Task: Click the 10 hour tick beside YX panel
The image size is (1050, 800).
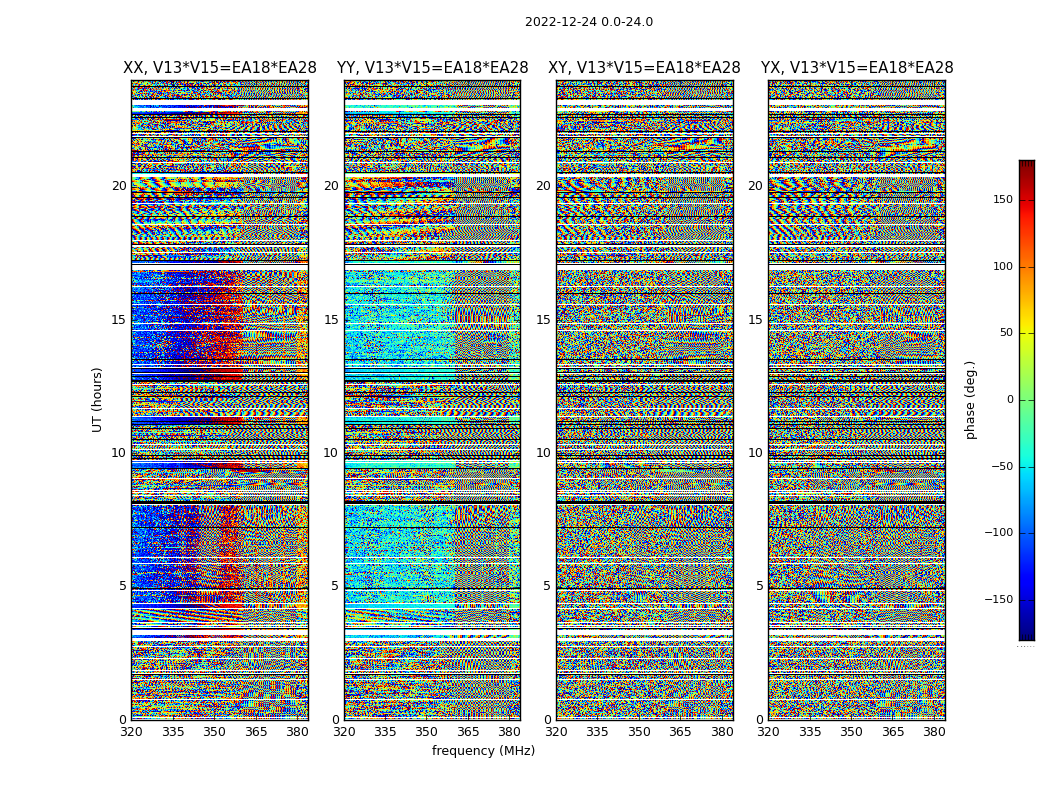Action: (x=756, y=453)
